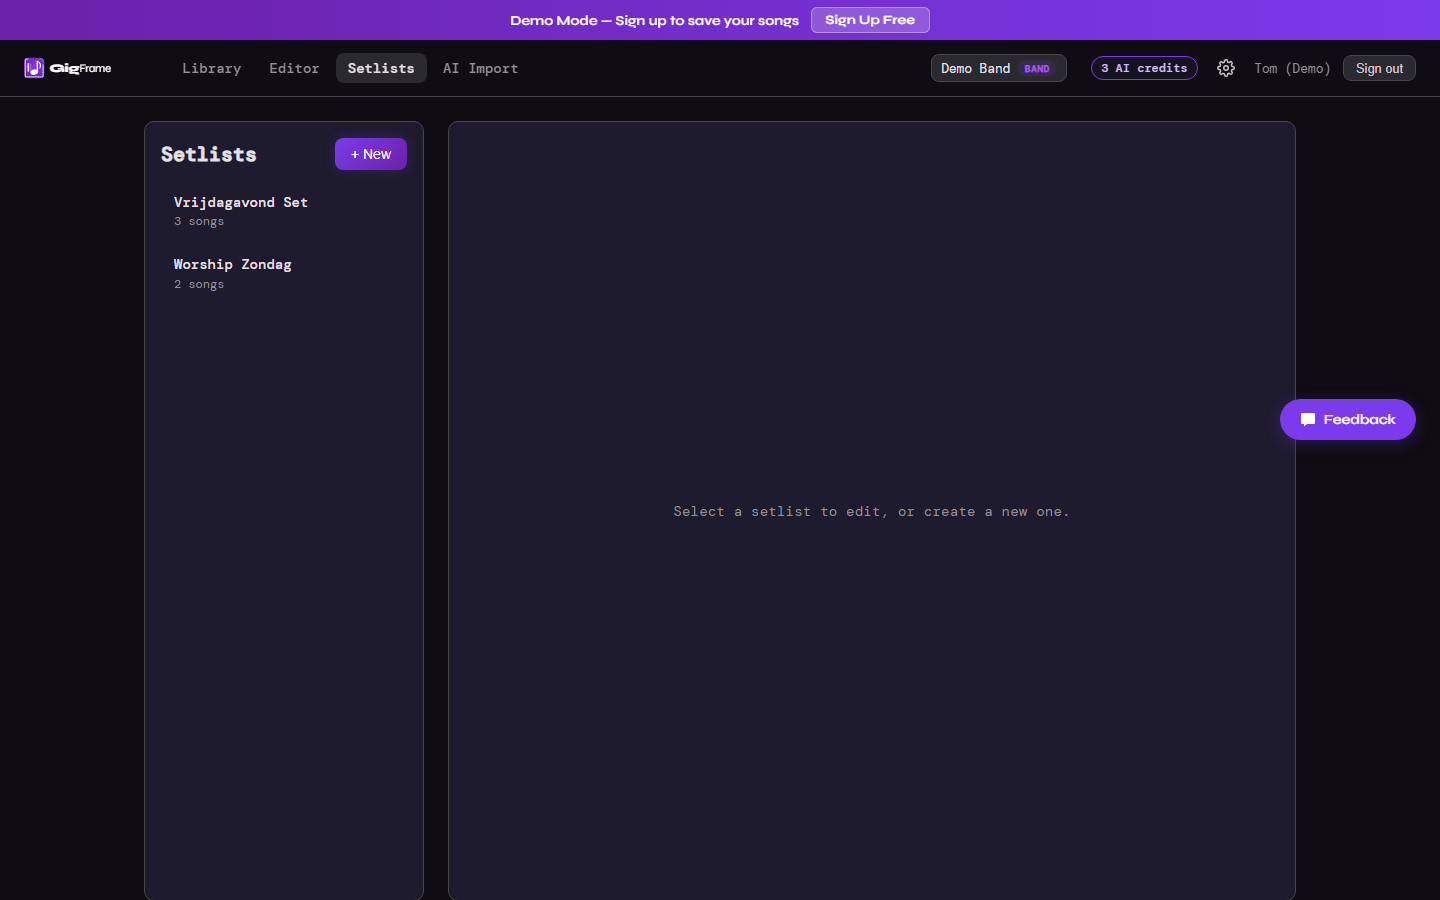
Task: Click the Sign out button
Action: tap(1379, 68)
